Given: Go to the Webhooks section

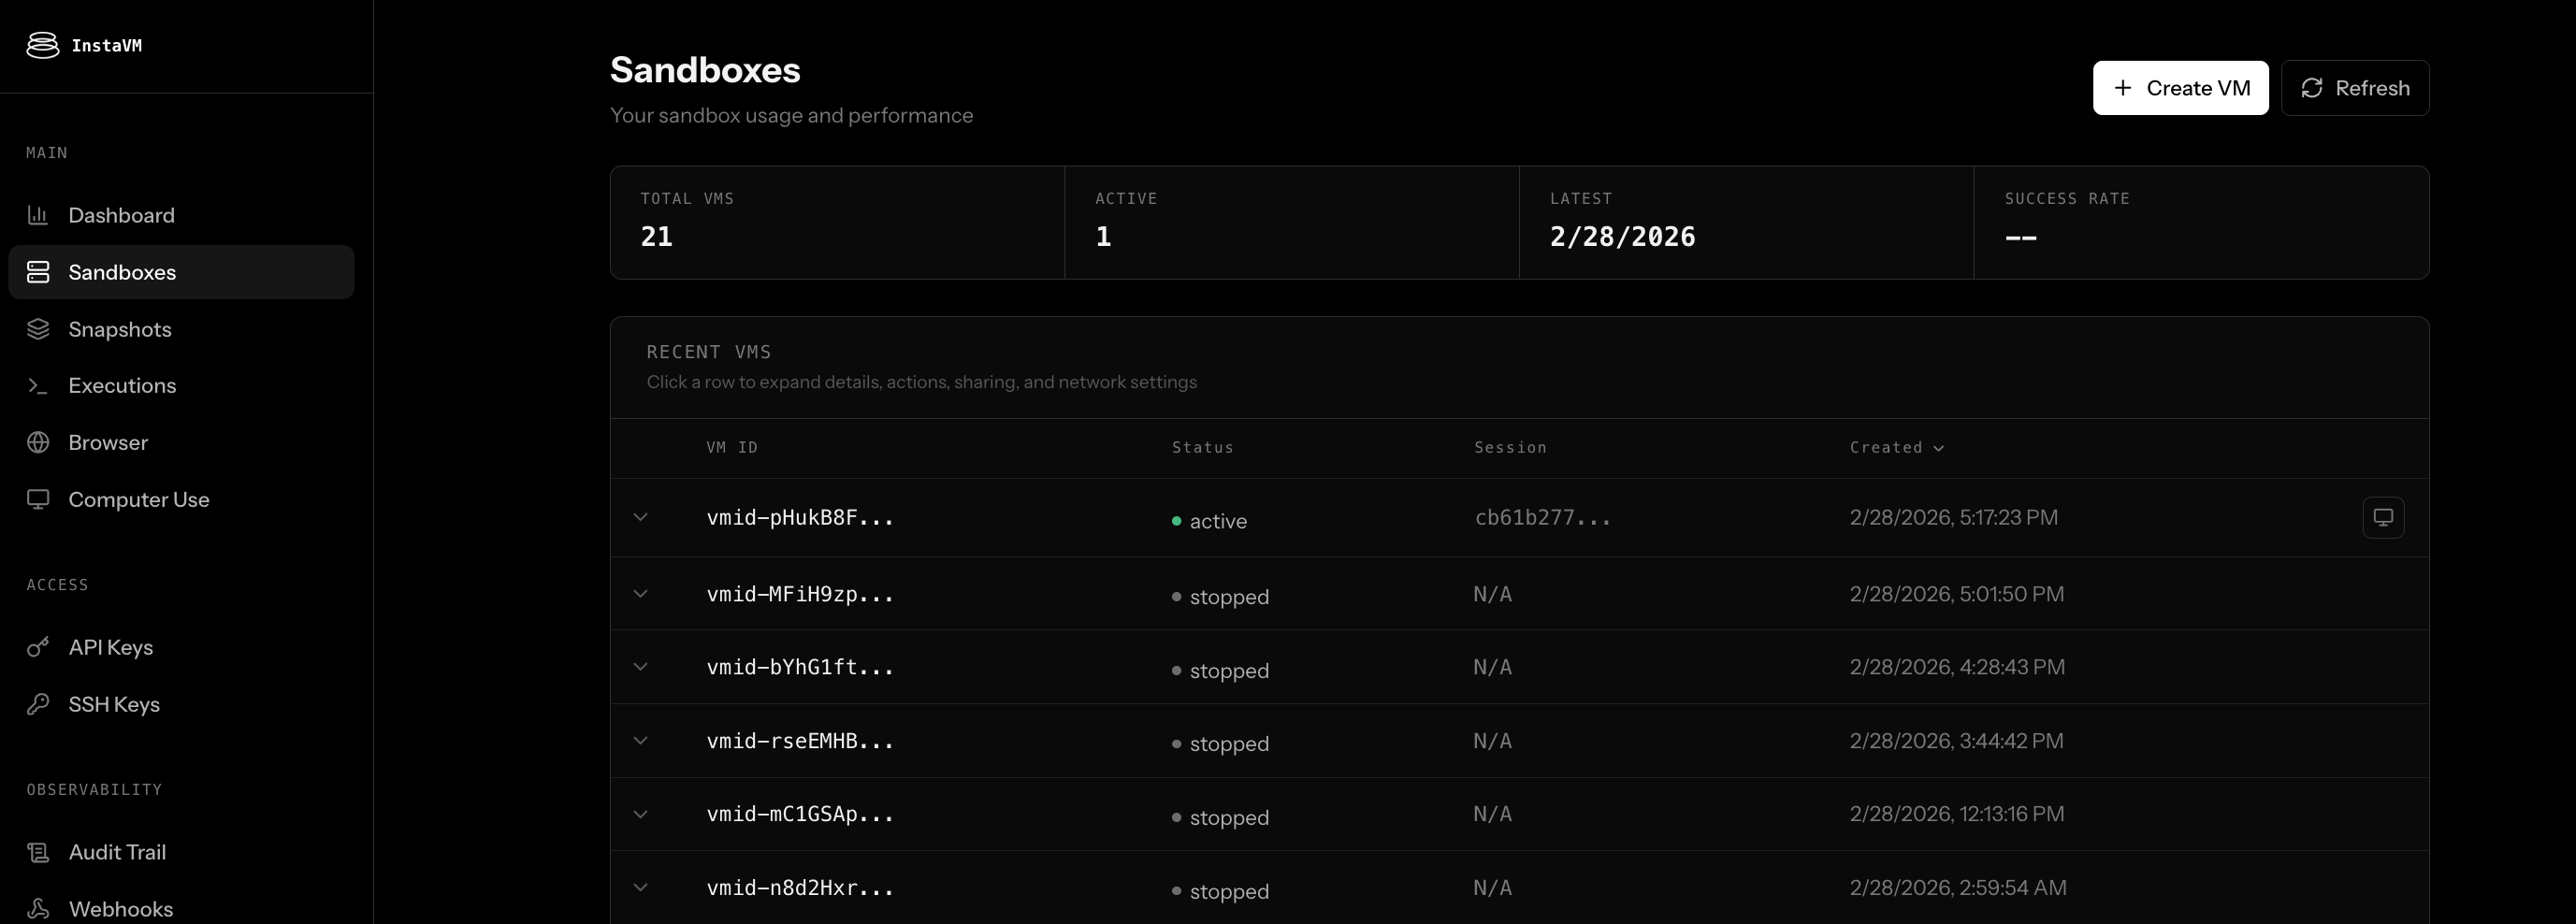Looking at the screenshot, I should click(120, 909).
